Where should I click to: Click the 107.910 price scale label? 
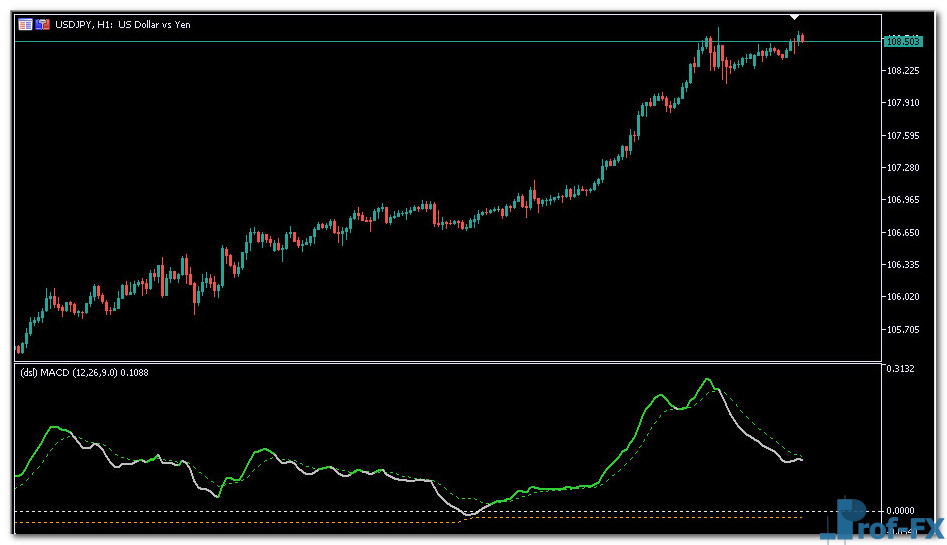point(902,103)
